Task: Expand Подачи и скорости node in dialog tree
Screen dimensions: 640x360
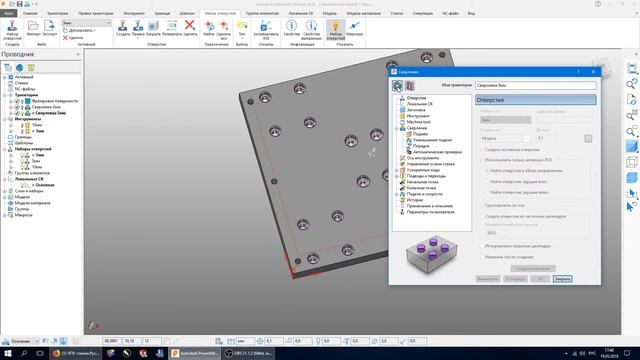Action: 396,194
